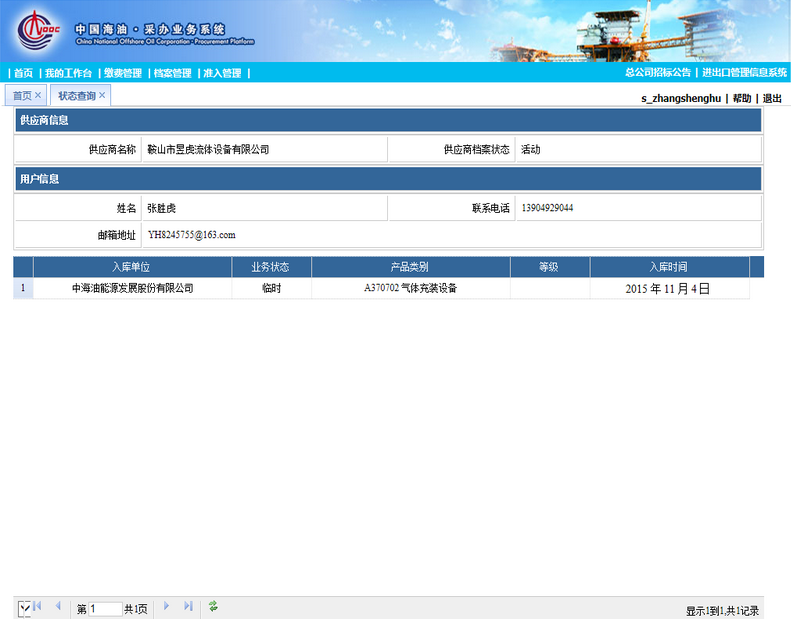The height and width of the screenshot is (619, 791).
Task: Click the 临时 status cell
Action: coord(271,288)
